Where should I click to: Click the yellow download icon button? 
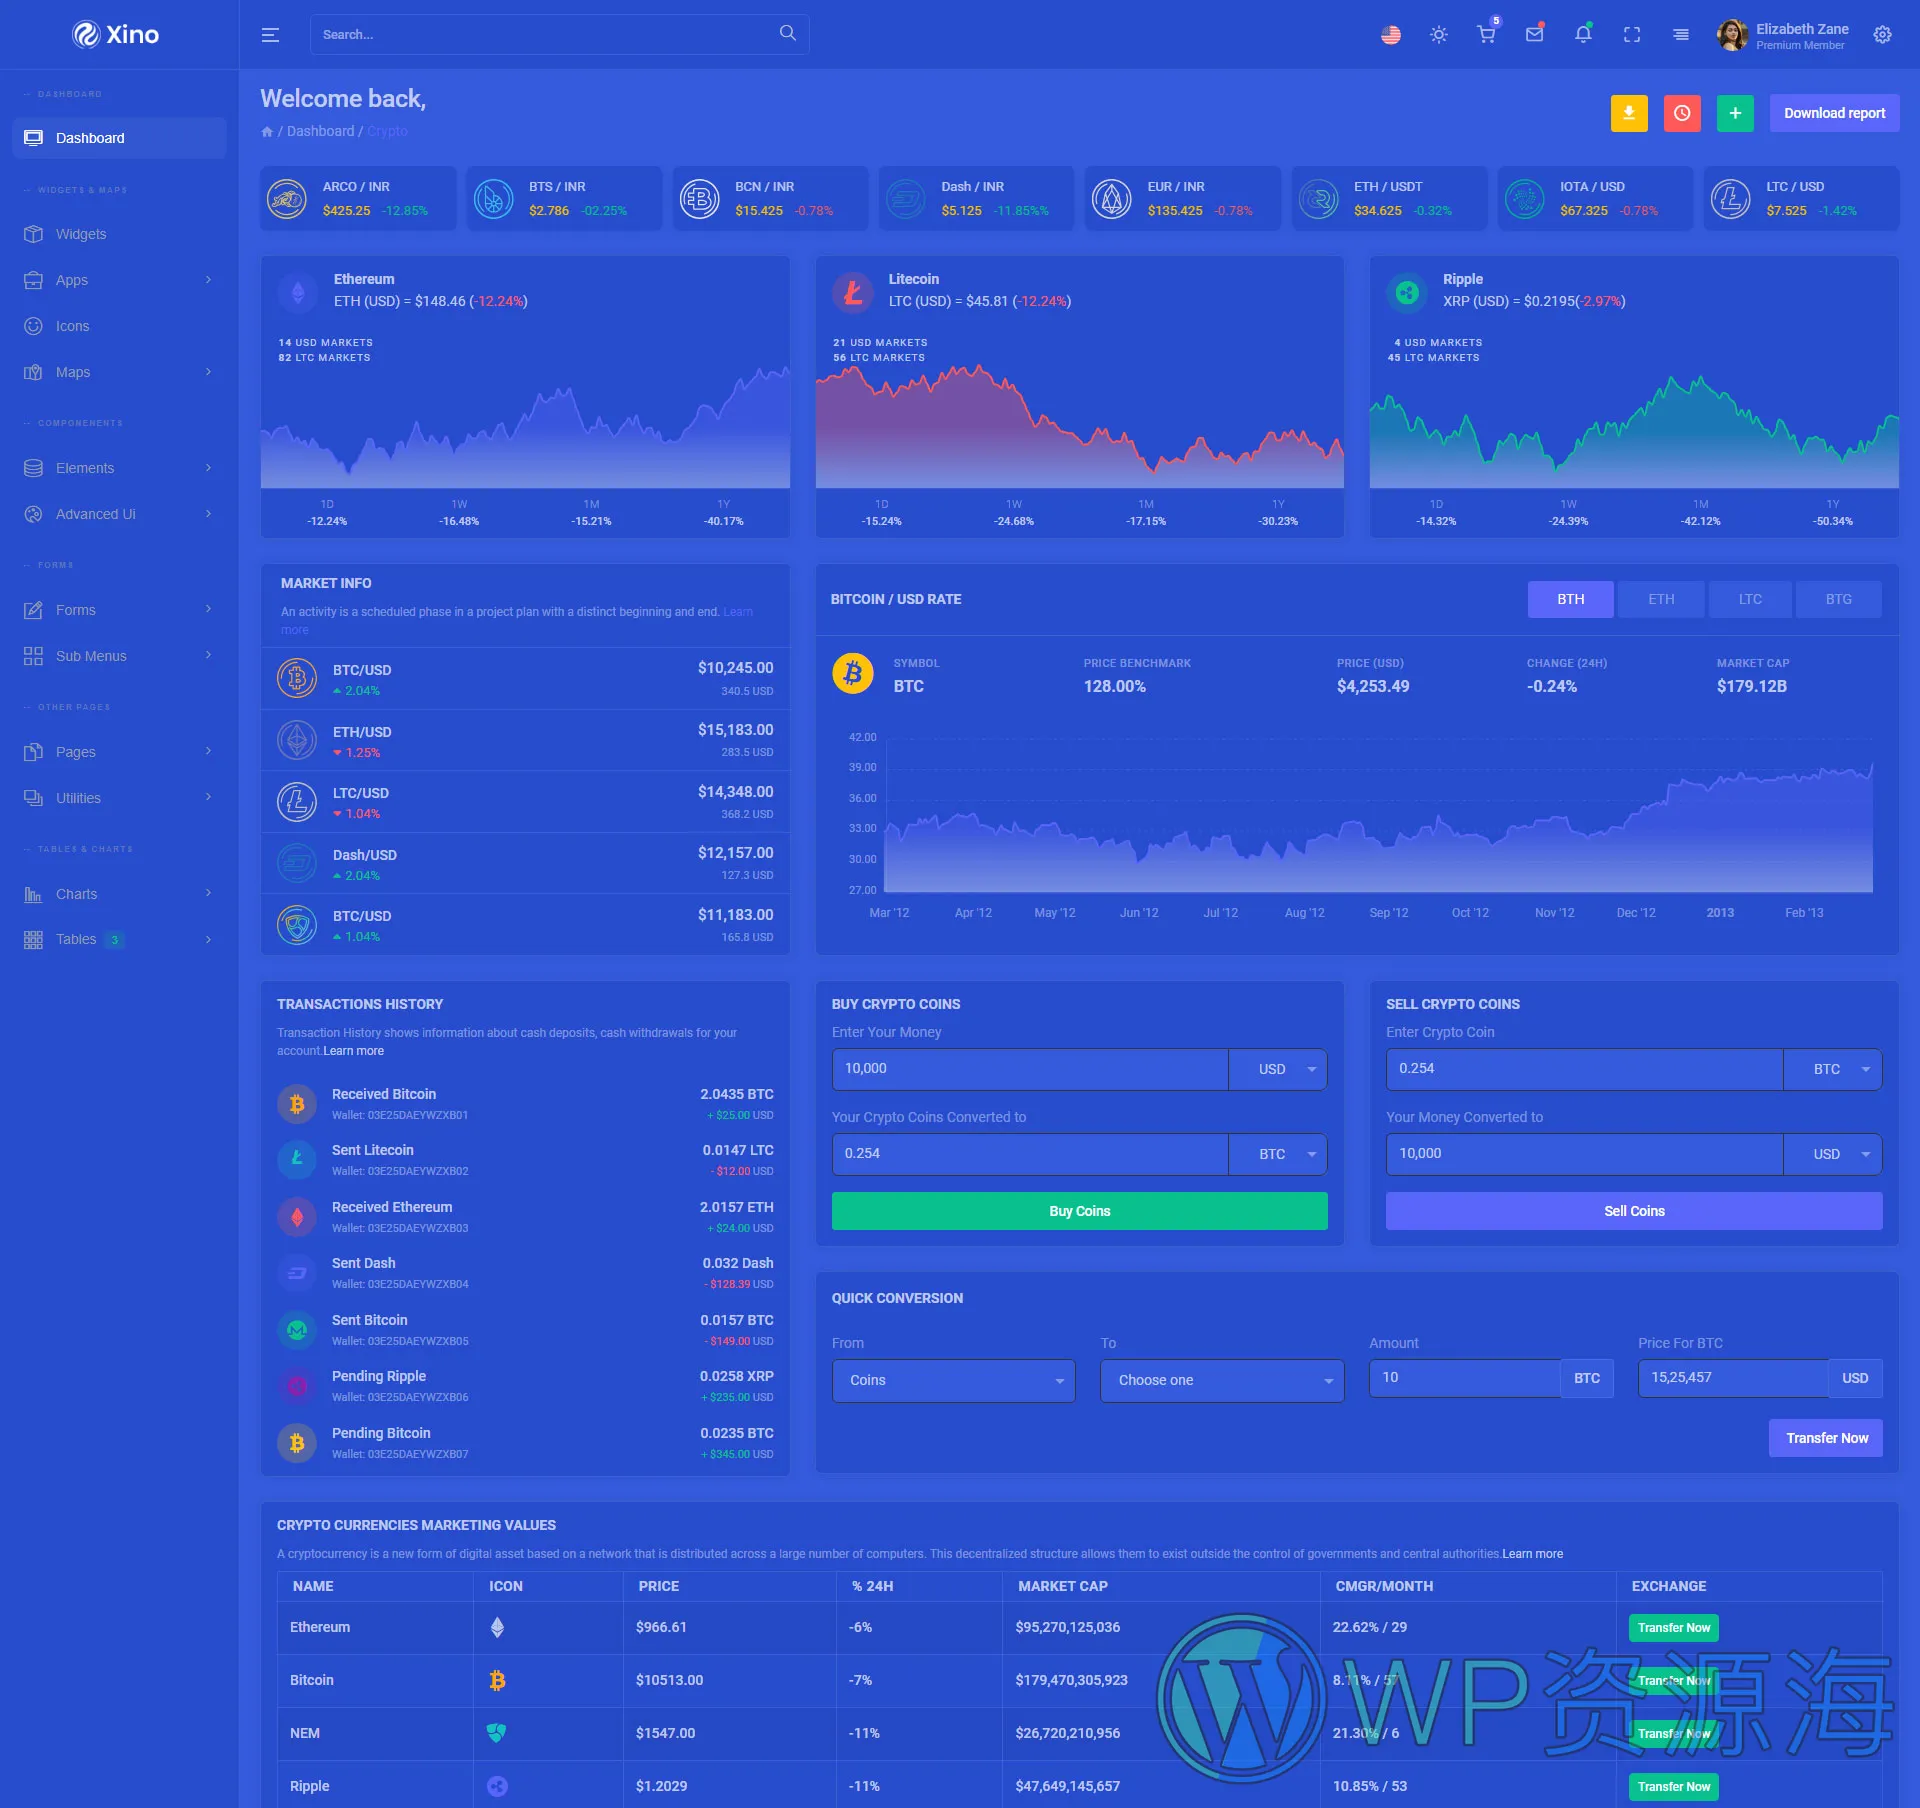[x=1628, y=113]
